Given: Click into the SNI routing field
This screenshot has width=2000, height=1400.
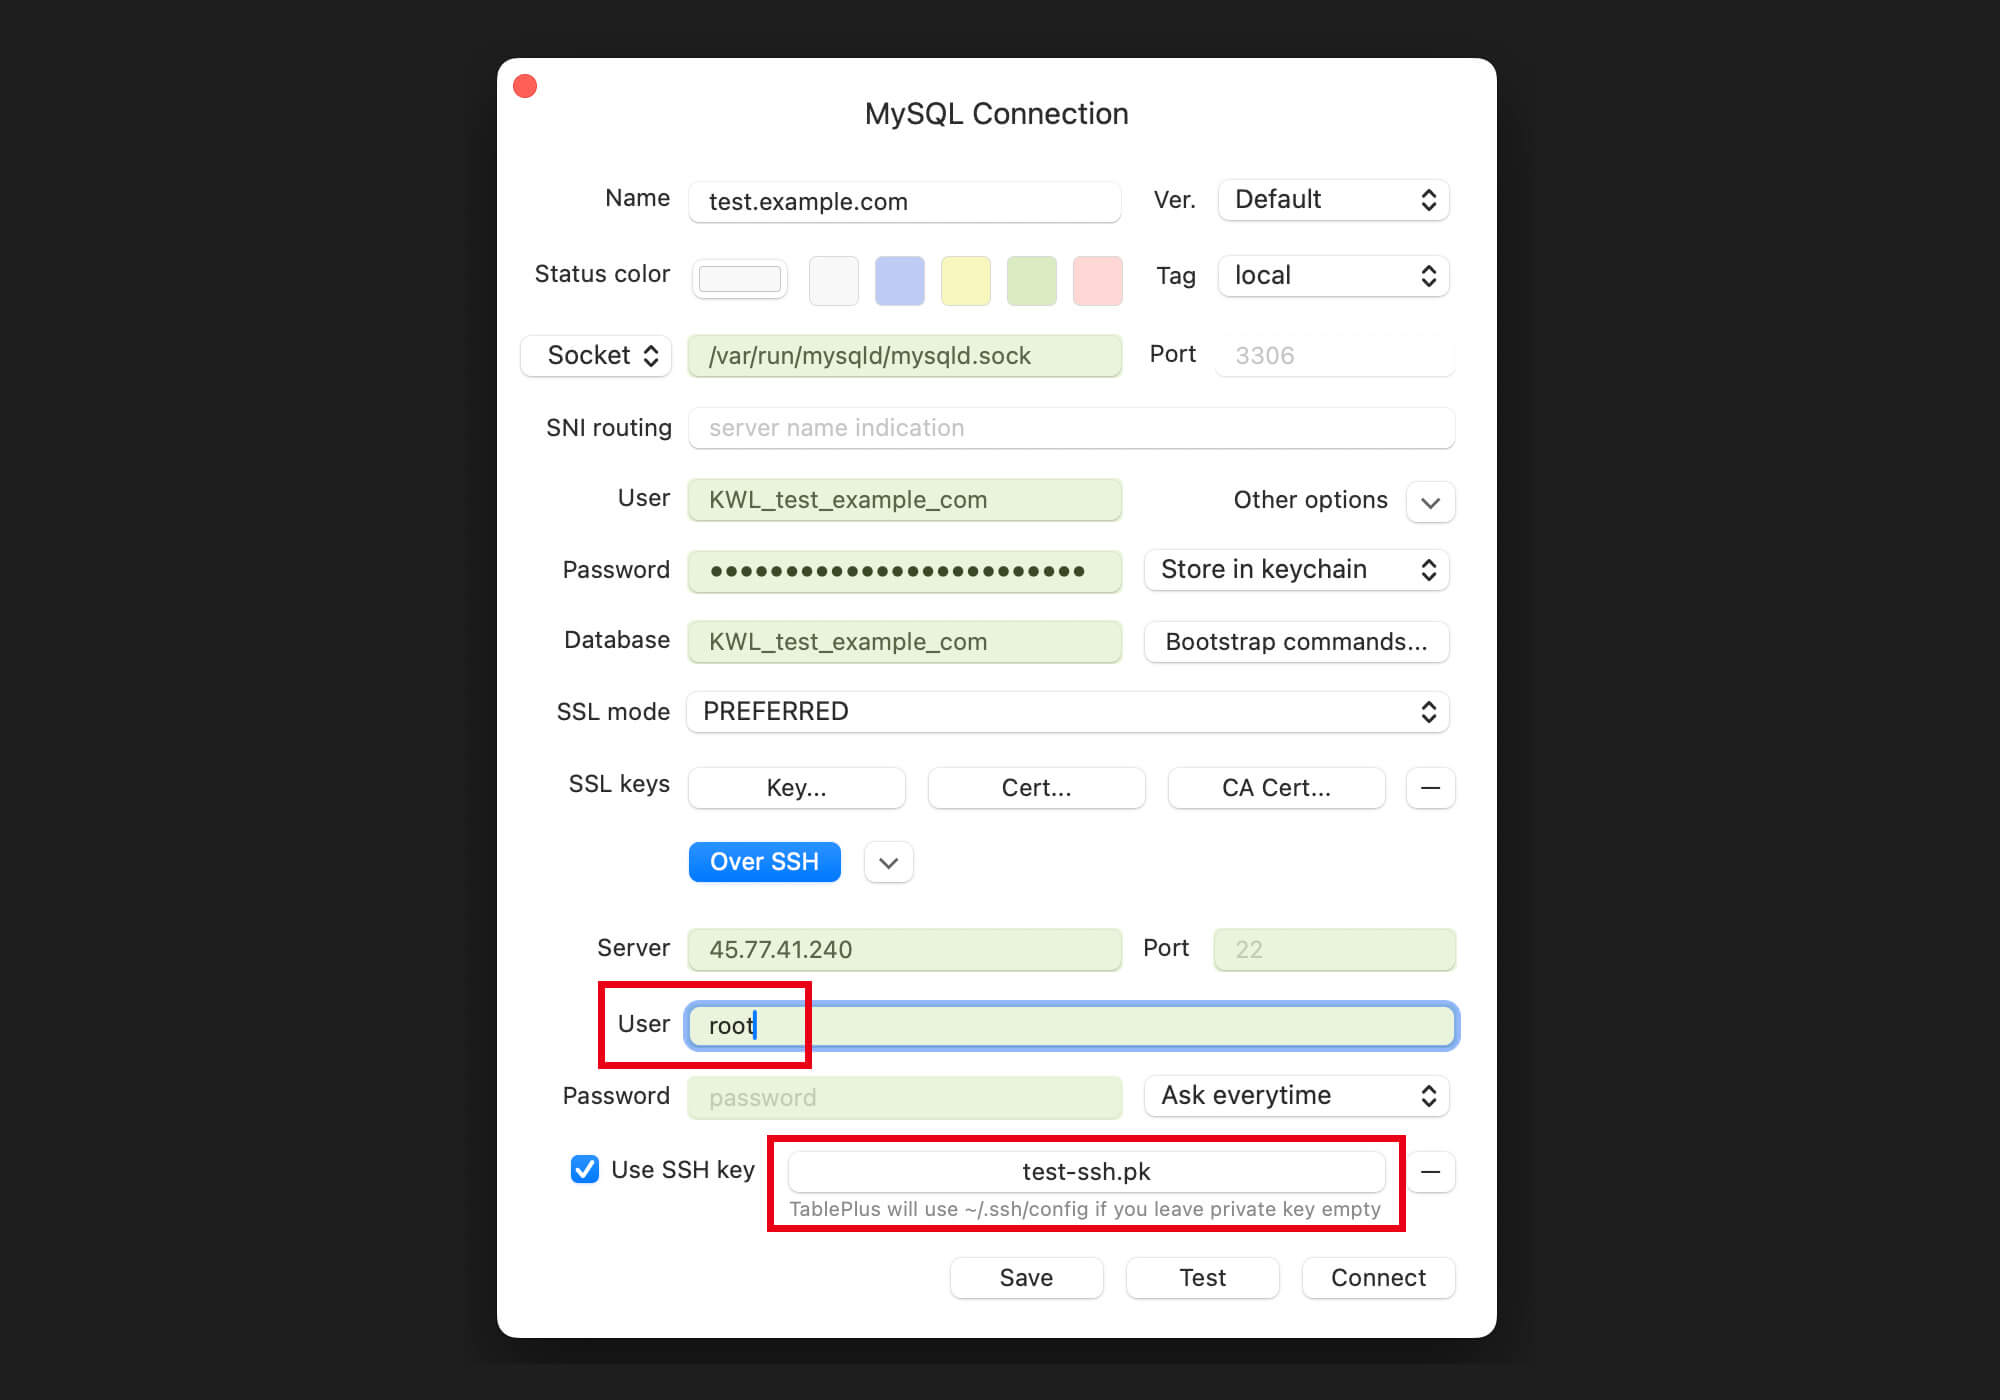Looking at the screenshot, I should (1070, 428).
